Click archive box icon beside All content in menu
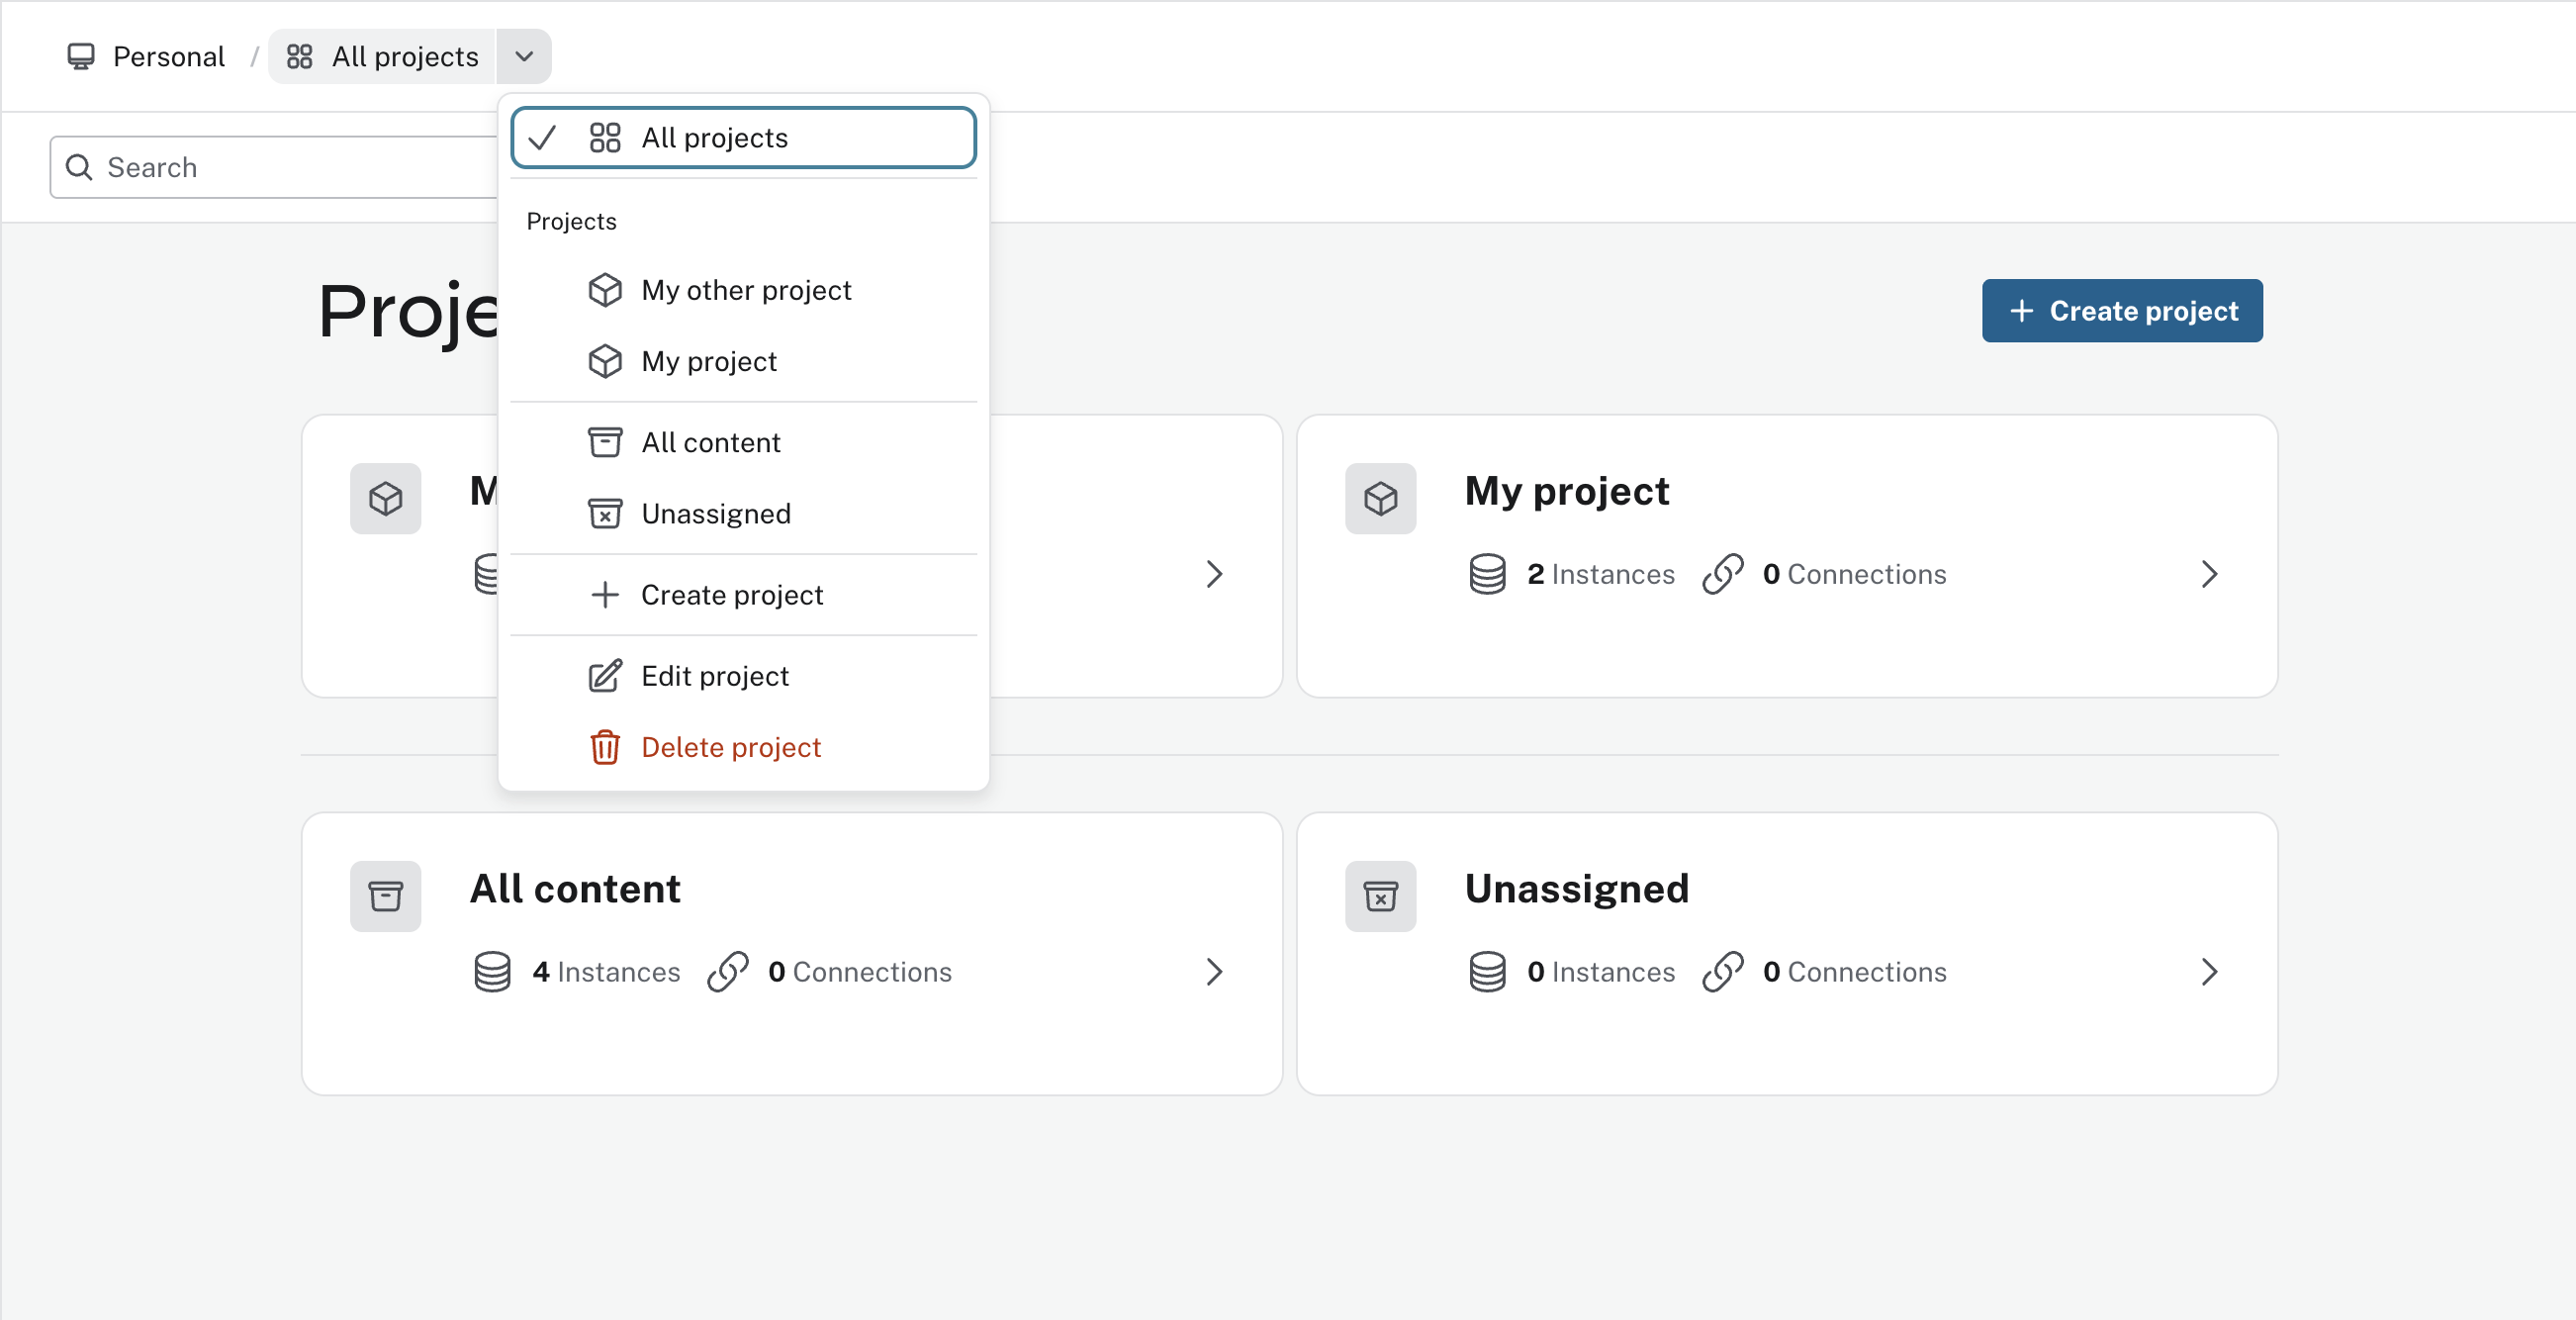2576x1320 pixels. (x=605, y=442)
